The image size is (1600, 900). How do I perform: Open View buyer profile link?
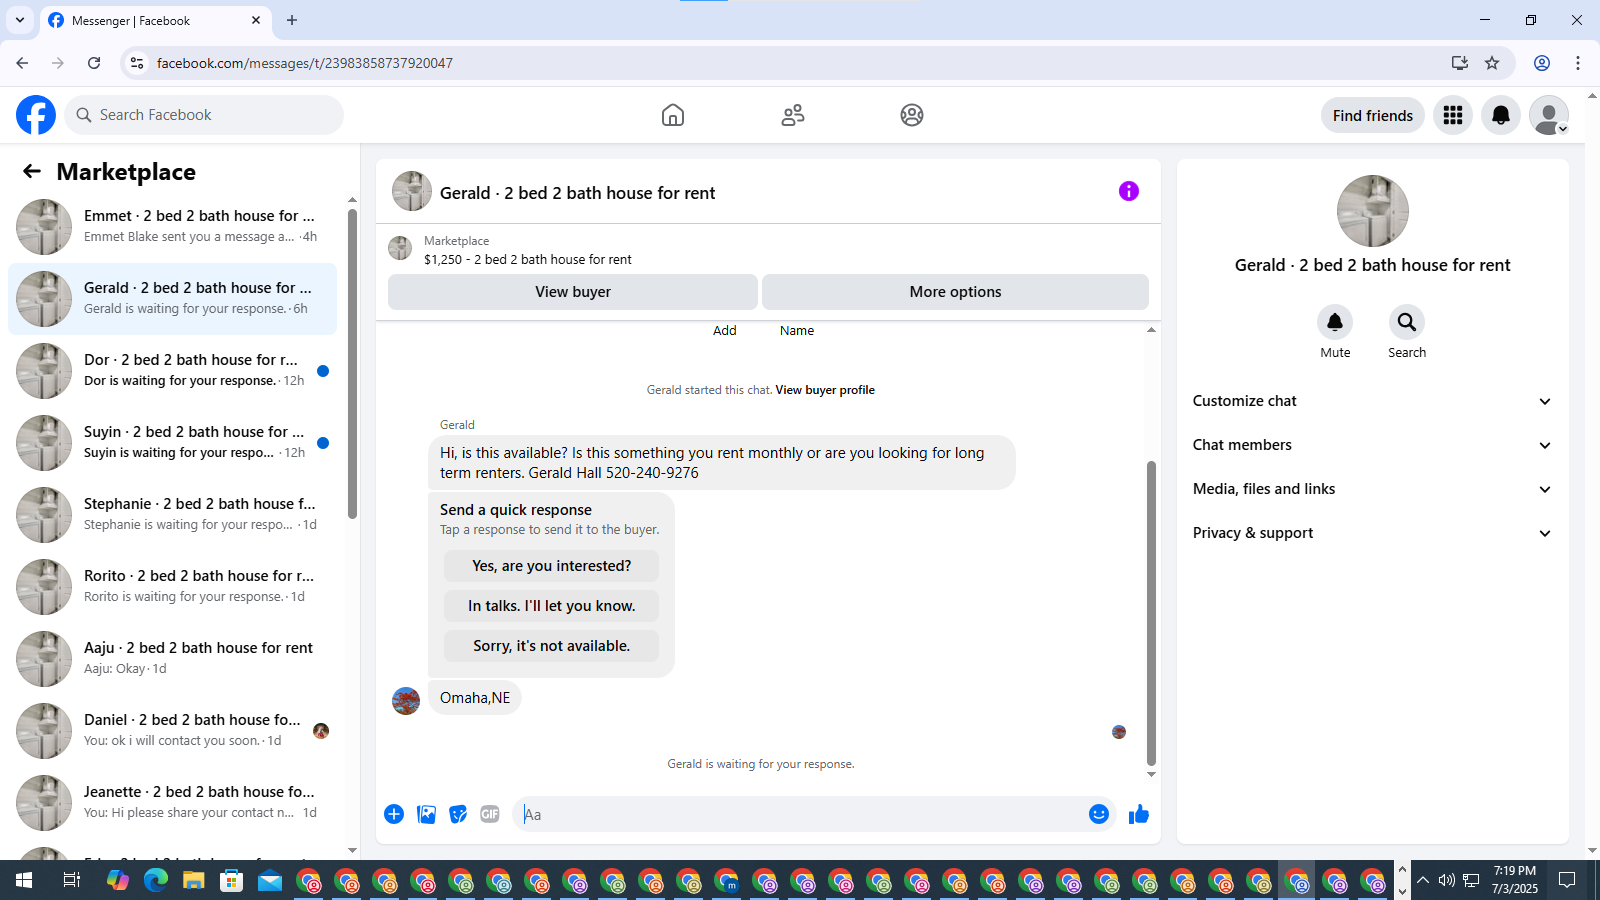point(825,390)
